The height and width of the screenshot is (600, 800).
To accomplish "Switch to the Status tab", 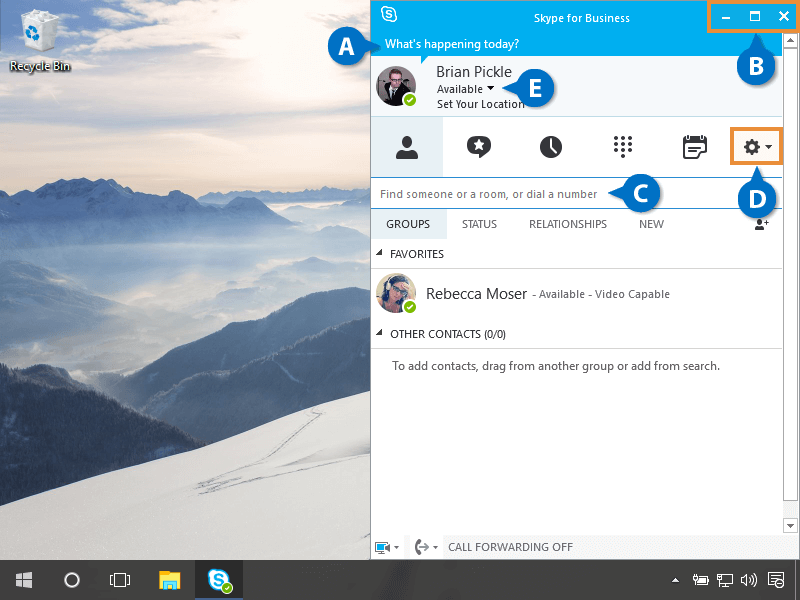I will (x=479, y=224).
